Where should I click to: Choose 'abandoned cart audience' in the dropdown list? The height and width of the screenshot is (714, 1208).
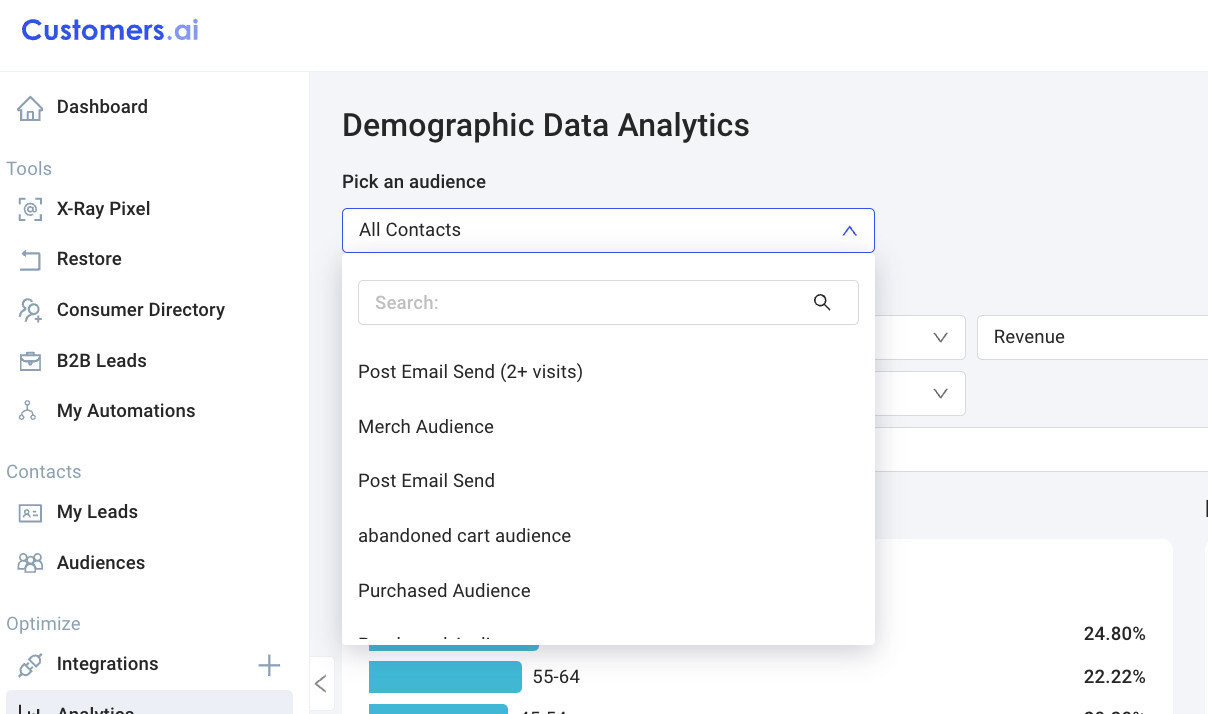[464, 535]
